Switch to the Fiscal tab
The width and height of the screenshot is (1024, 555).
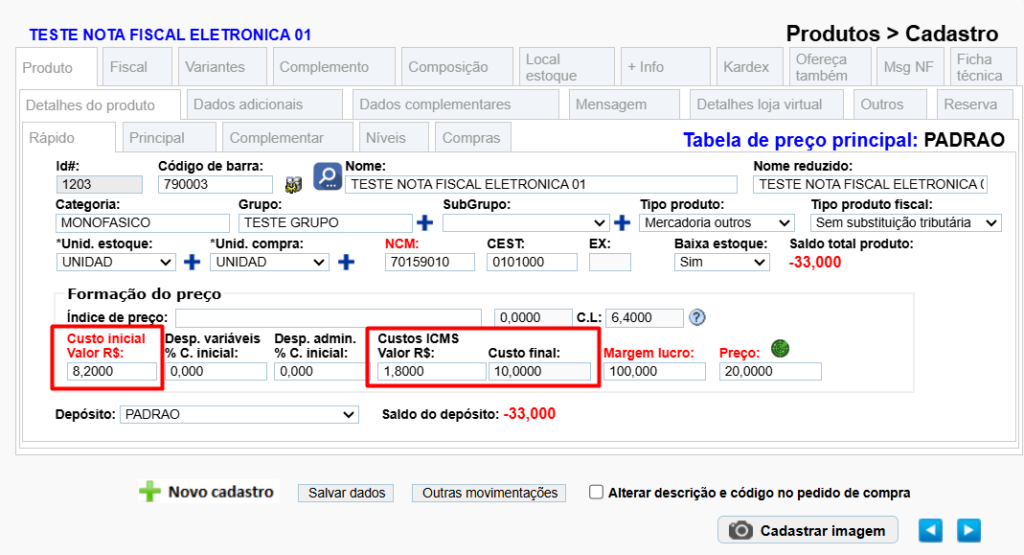pyautogui.click(x=137, y=67)
